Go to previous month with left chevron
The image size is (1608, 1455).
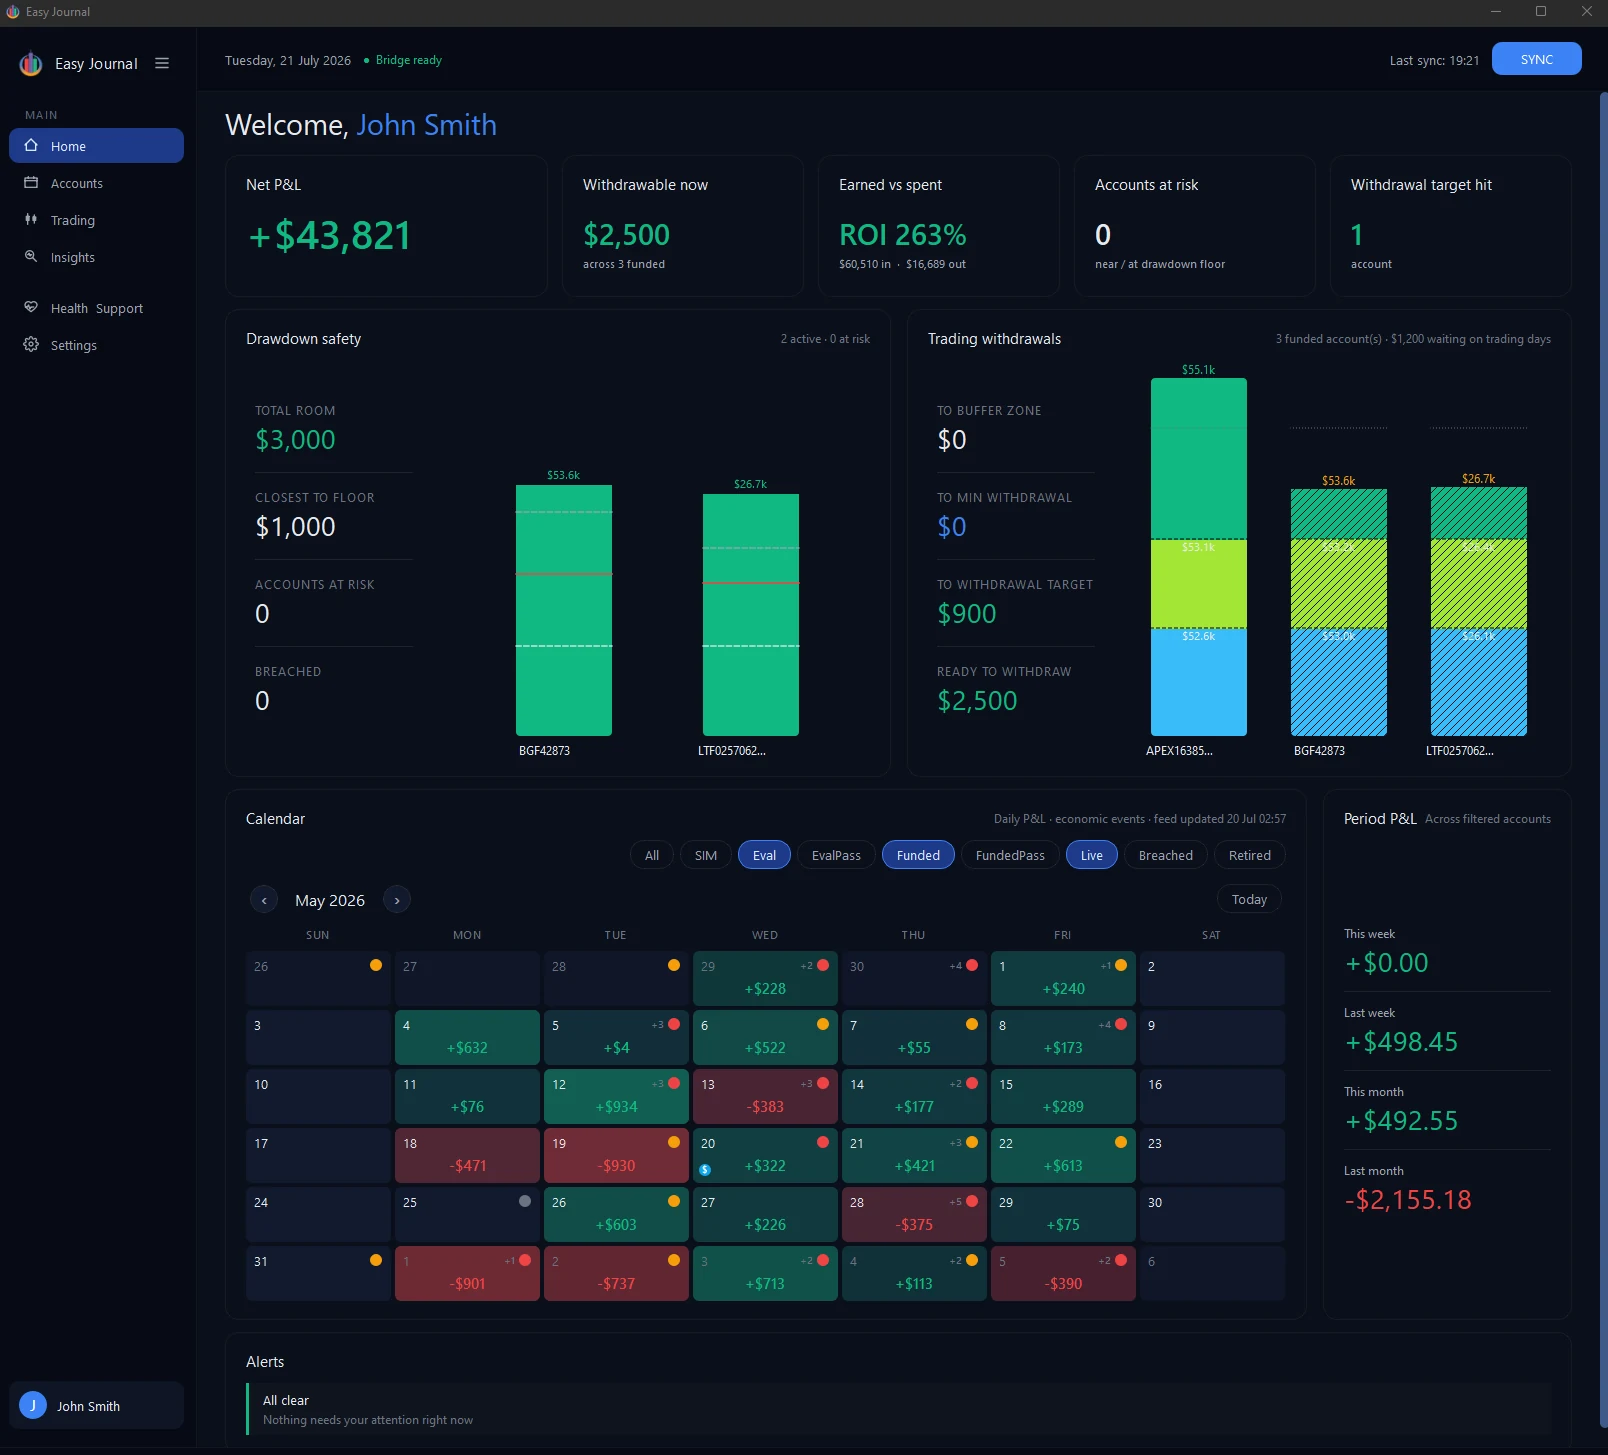[x=264, y=900]
